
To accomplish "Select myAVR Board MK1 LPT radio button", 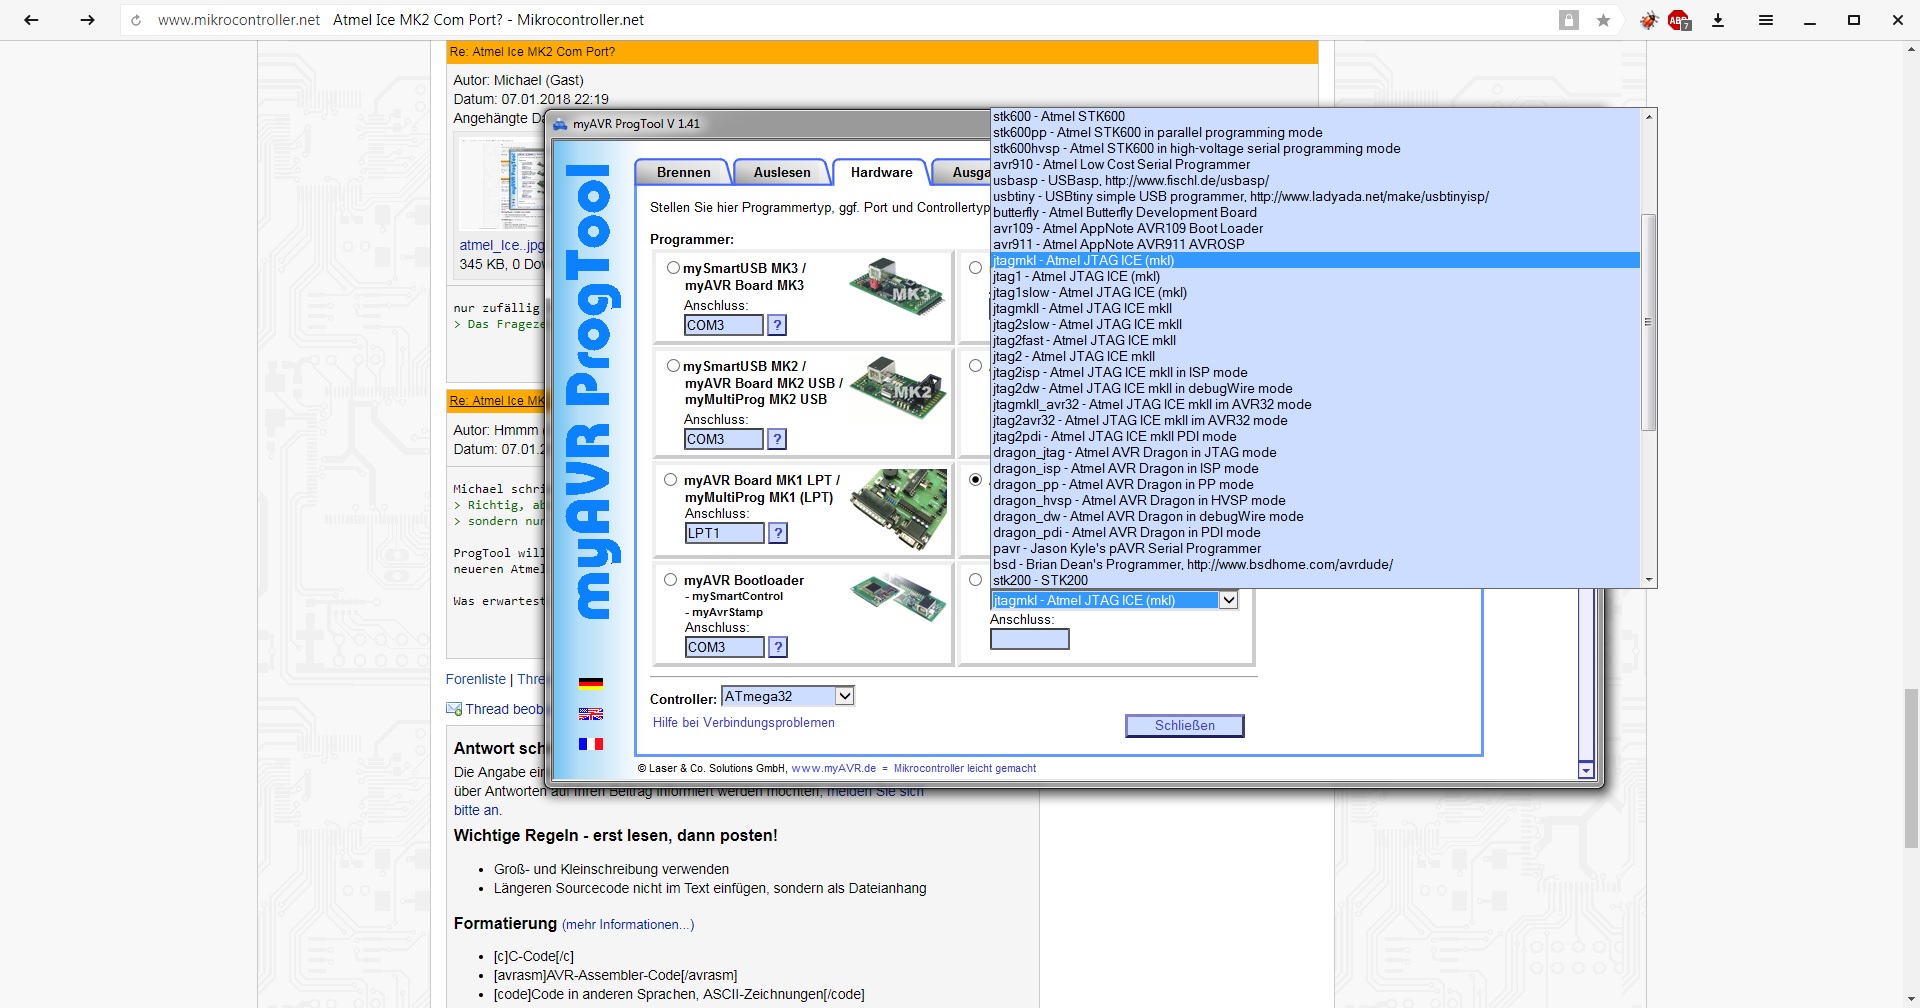I will pyautogui.click(x=671, y=480).
